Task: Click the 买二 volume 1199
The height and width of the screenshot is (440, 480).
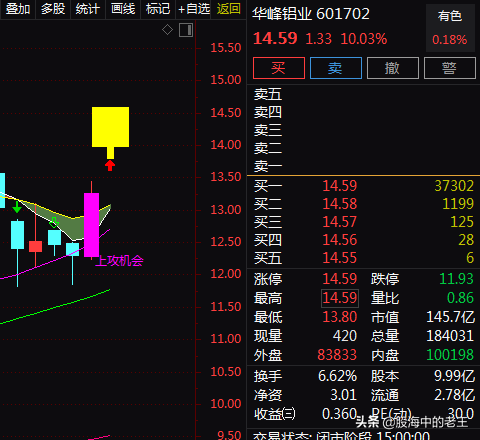Action: pos(458,204)
